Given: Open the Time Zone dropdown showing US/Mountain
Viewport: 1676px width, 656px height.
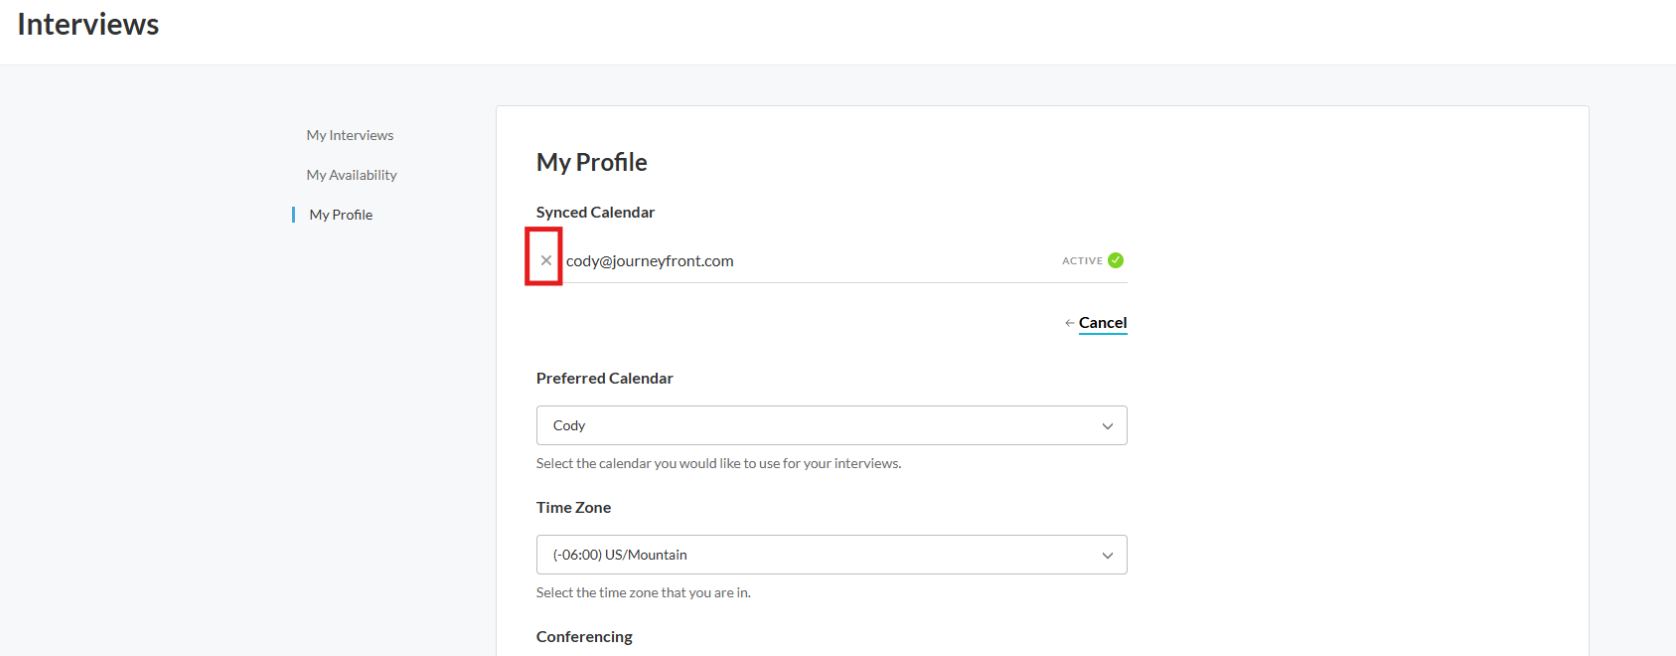Looking at the screenshot, I should pos(831,555).
